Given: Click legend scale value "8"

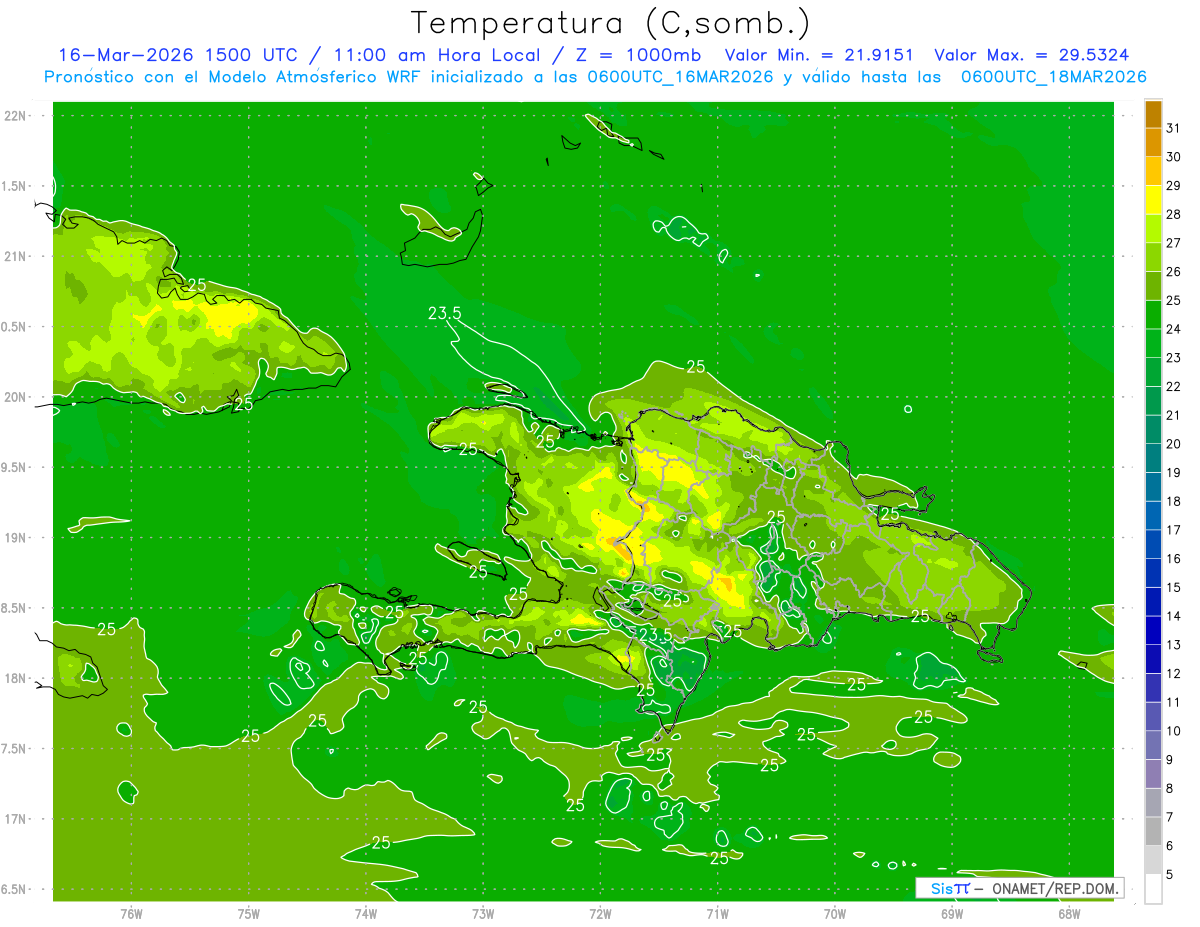Looking at the screenshot, I should [x=1171, y=789].
